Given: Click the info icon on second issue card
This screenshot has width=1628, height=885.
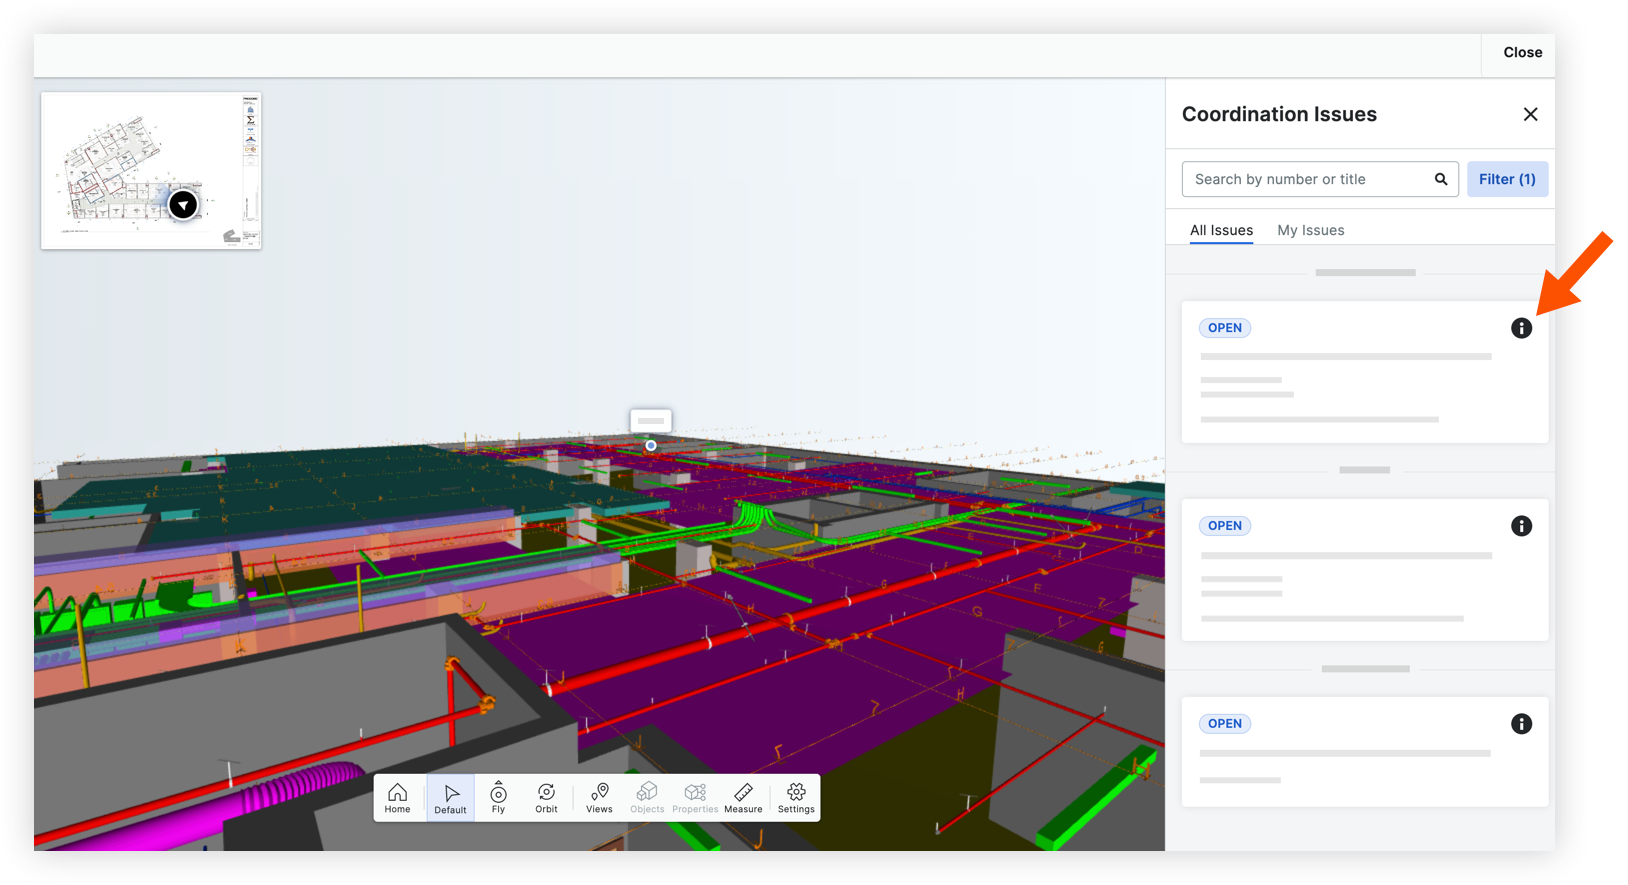Looking at the screenshot, I should (x=1521, y=526).
